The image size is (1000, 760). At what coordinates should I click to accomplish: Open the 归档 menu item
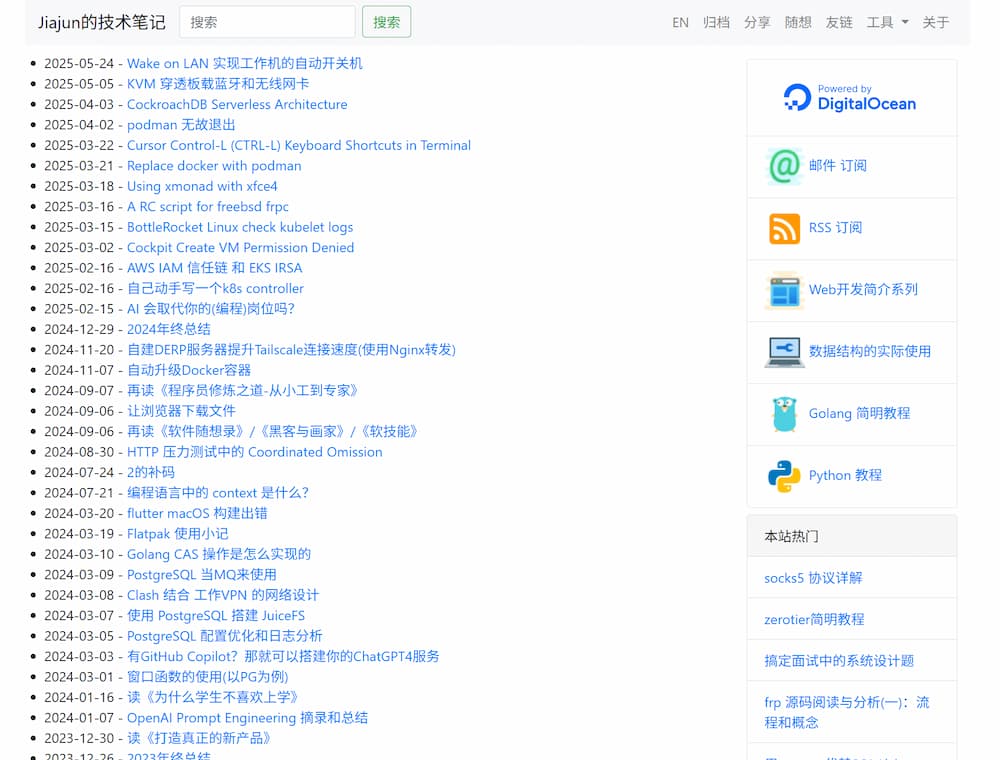click(x=716, y=21)
